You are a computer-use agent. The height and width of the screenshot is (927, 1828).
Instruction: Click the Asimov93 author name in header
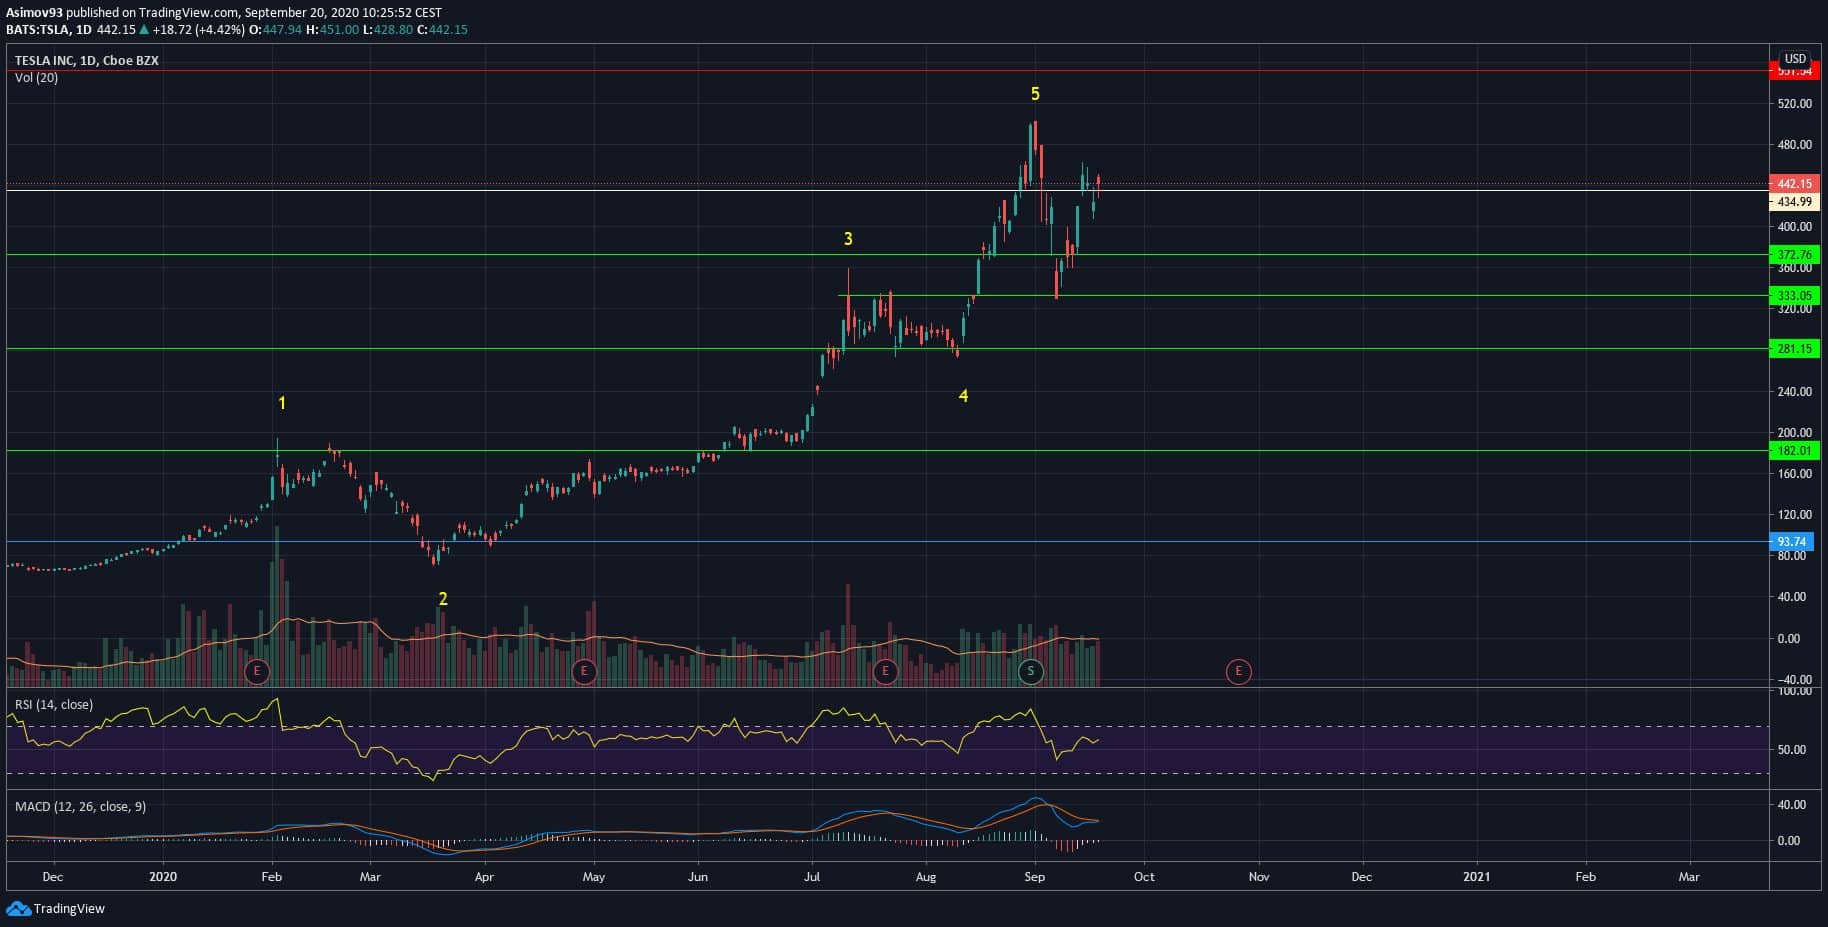(x=35, y=12)
